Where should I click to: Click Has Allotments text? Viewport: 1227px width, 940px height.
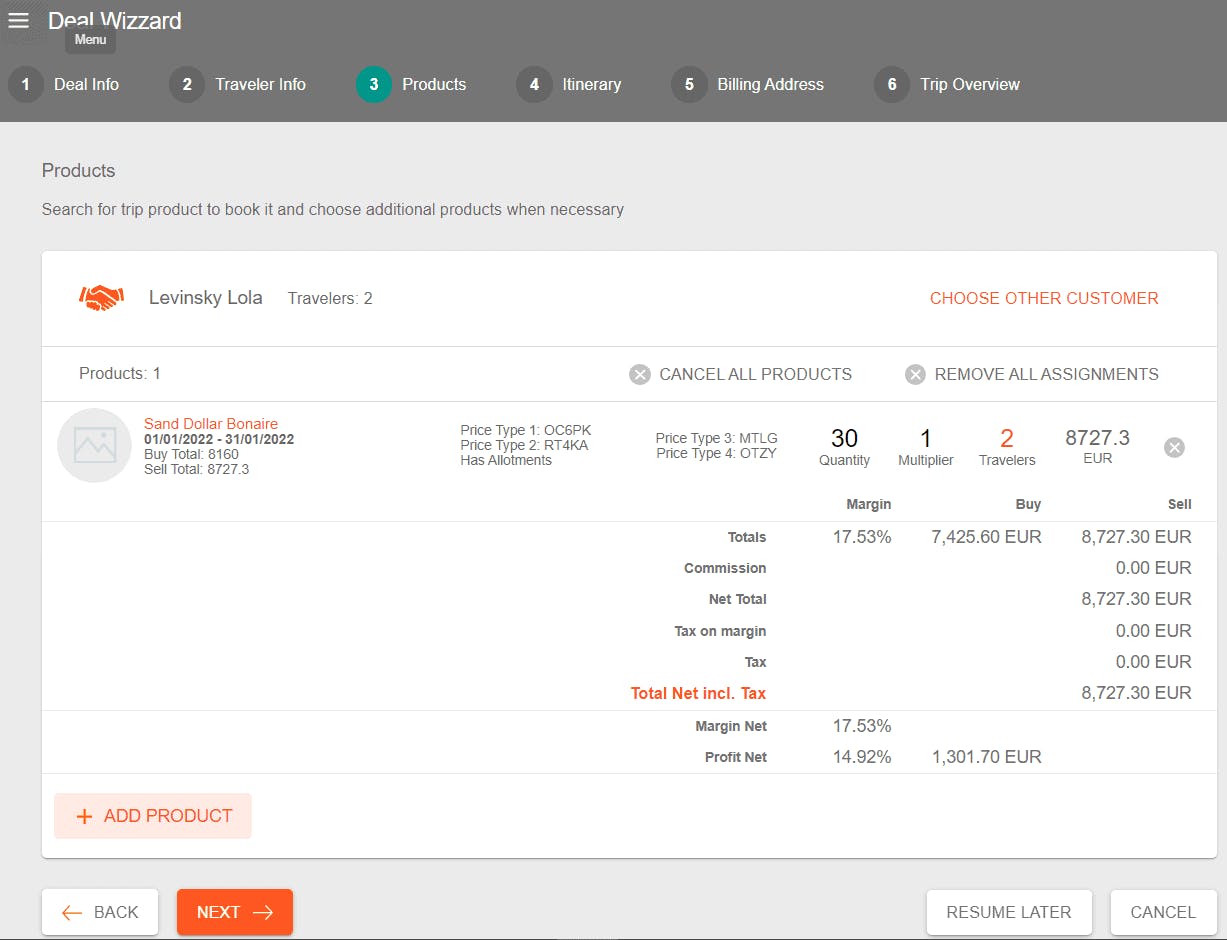[x=506, y=461]
